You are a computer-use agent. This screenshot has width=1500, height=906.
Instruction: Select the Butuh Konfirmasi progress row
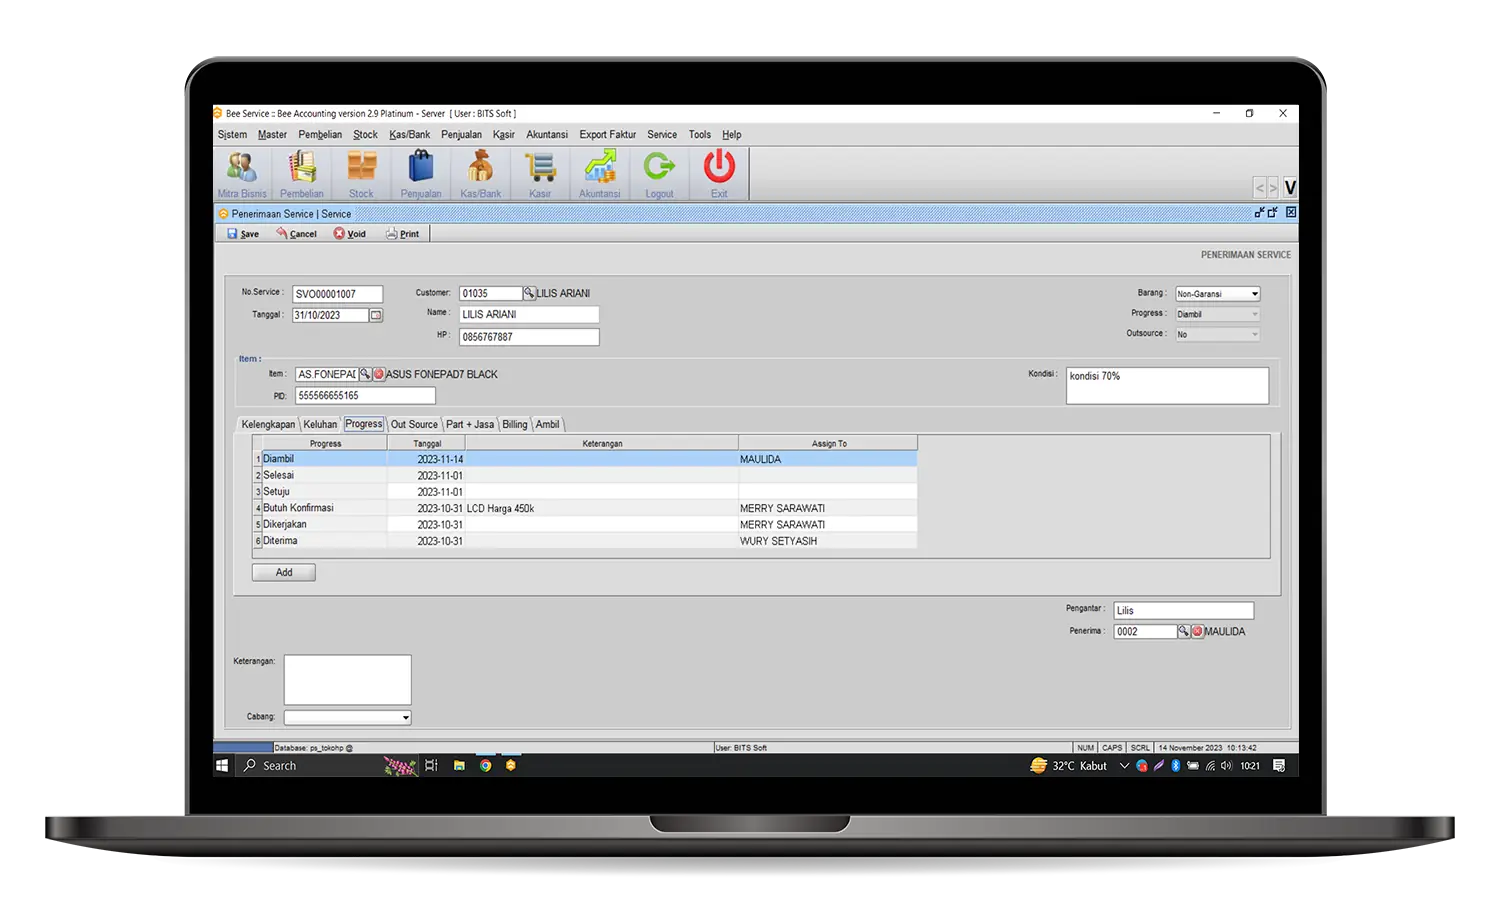pyautogui.click(x=585, y=508)
